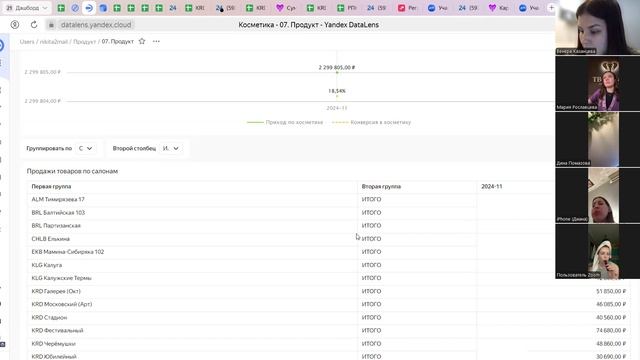The height and width of the screenshot is (360, 640).
Task: Toggle the Конверсия в косметику legend series
Action: coord(380,122)
